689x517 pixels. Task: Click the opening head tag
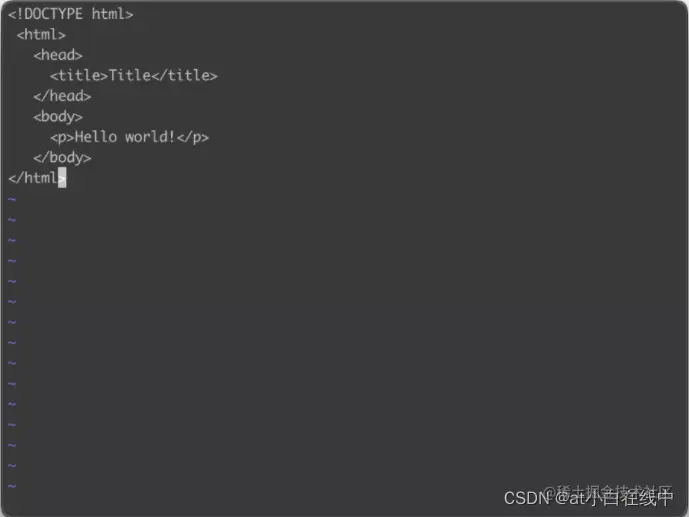coord(58,55)
